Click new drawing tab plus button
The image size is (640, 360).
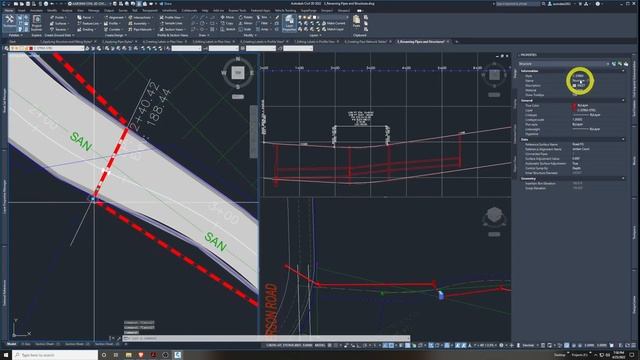456,42
